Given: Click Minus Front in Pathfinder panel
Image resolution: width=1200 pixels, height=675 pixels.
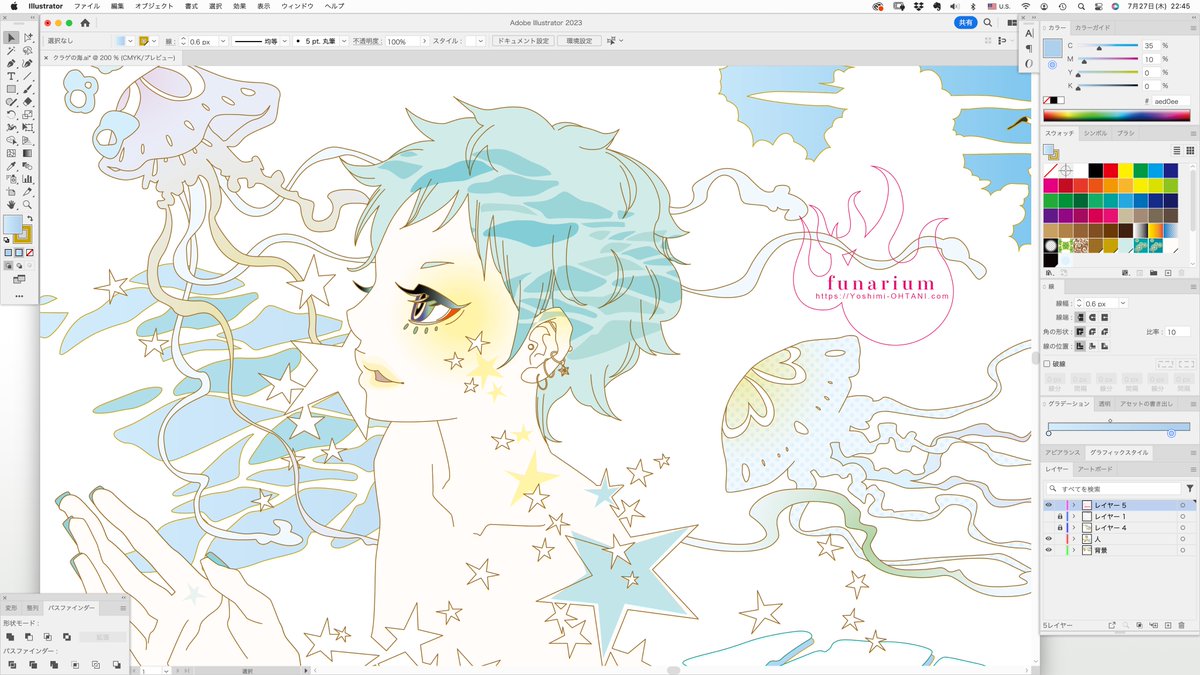Looking at the screenshot, I should (x=28, y=636).
